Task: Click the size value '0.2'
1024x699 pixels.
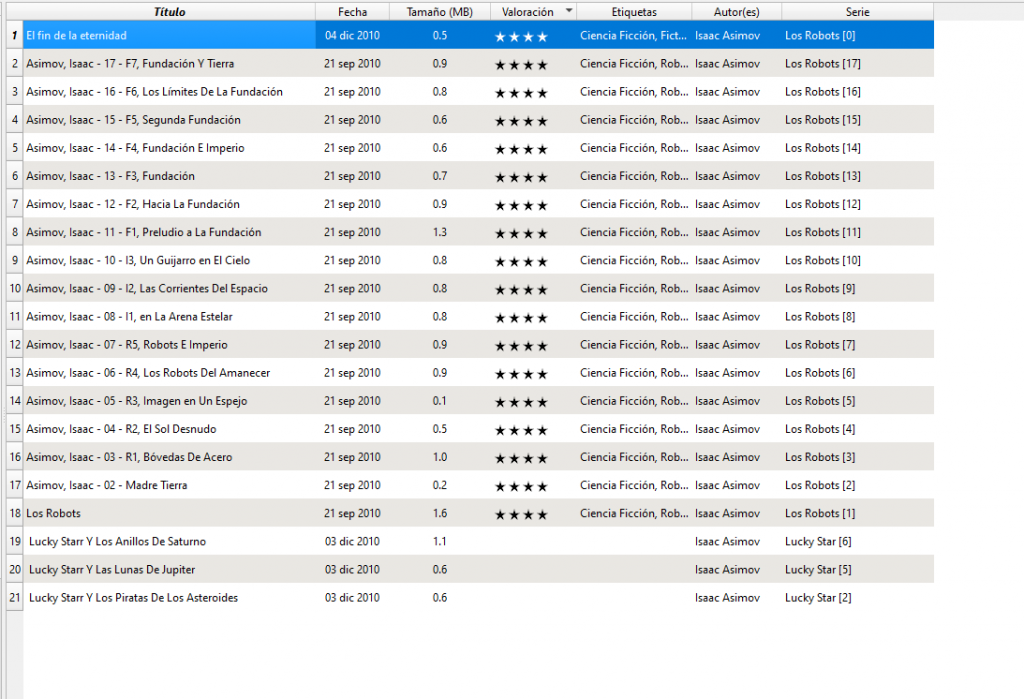Action: (x=440, y=485)
